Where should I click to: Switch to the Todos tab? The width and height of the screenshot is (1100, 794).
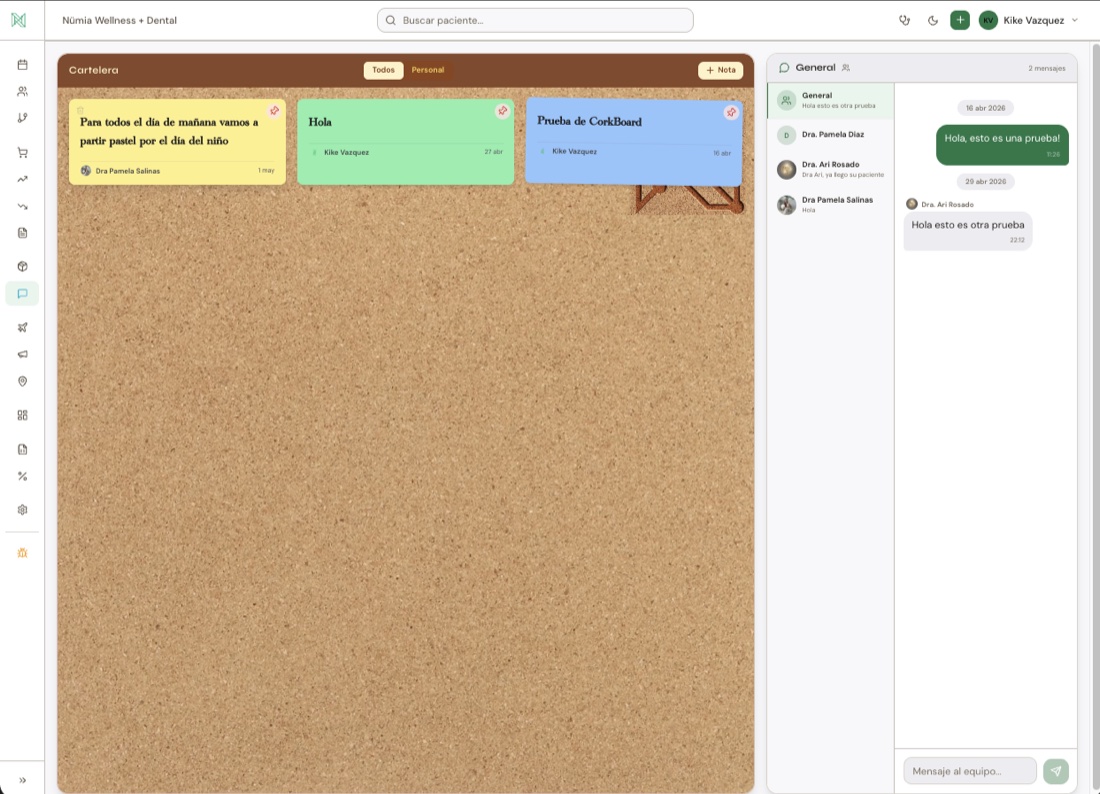point(383,70)
